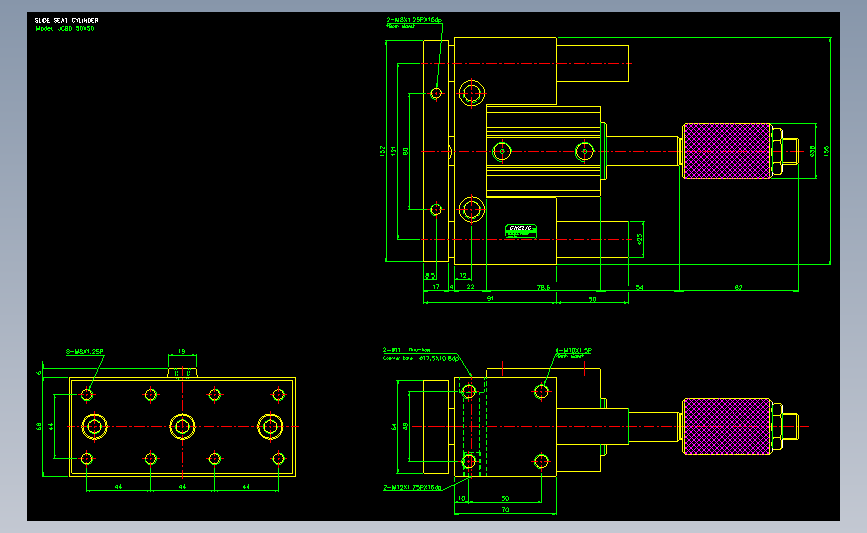867x533 pixels.
Task: Select the '156' dimension at the far right
Action: click(826, 151)
